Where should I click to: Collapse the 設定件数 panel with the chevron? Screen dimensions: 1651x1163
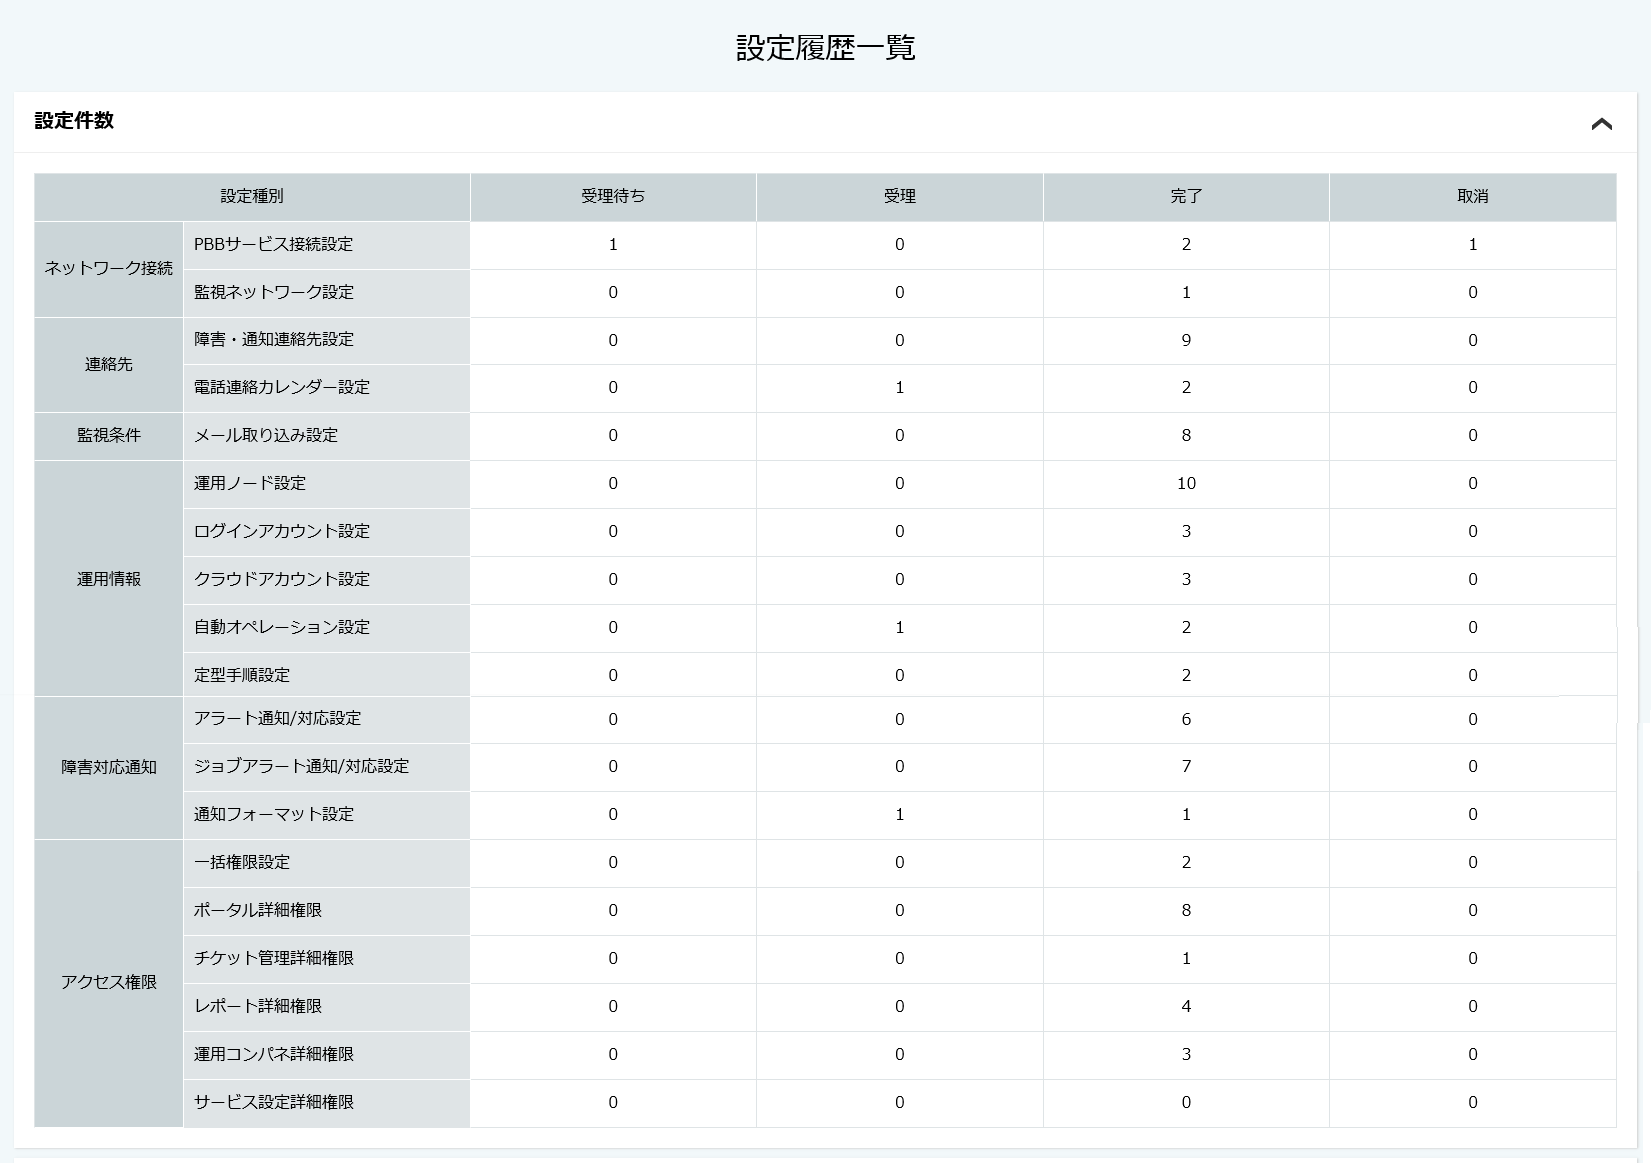pyautogui.click(x=1601, y=123)
